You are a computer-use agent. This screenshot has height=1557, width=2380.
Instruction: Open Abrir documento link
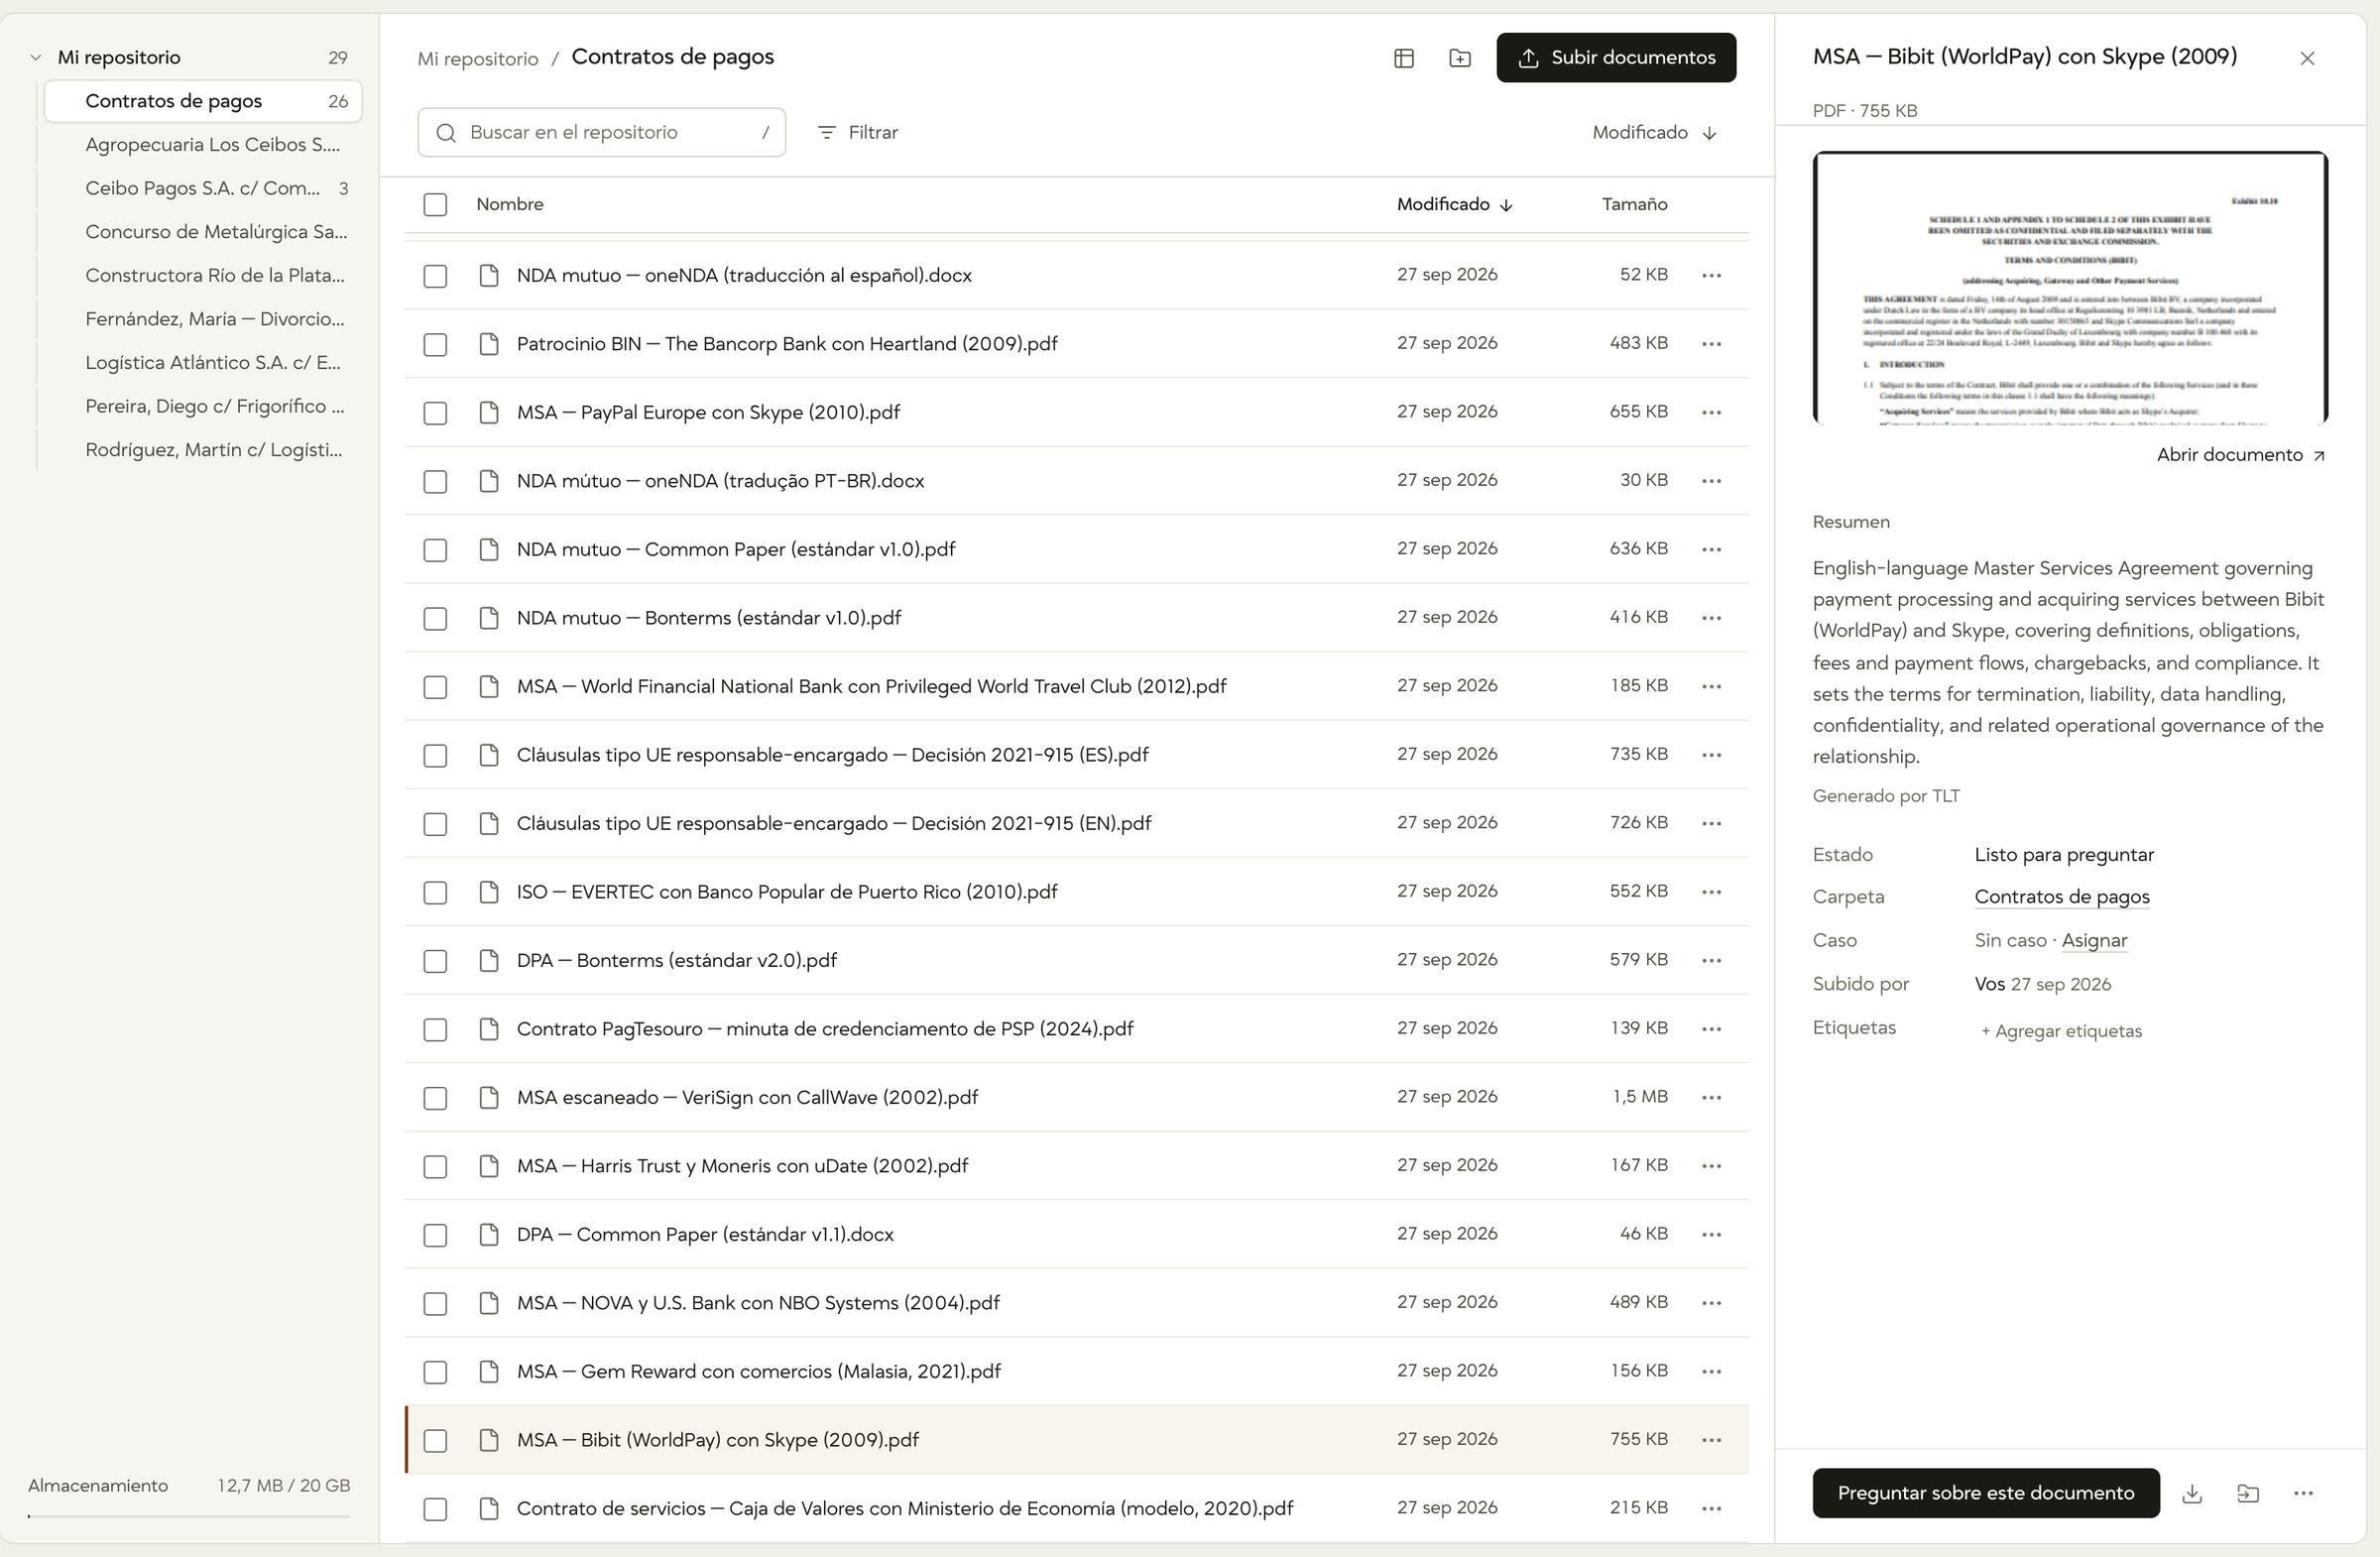[2240, 455]
